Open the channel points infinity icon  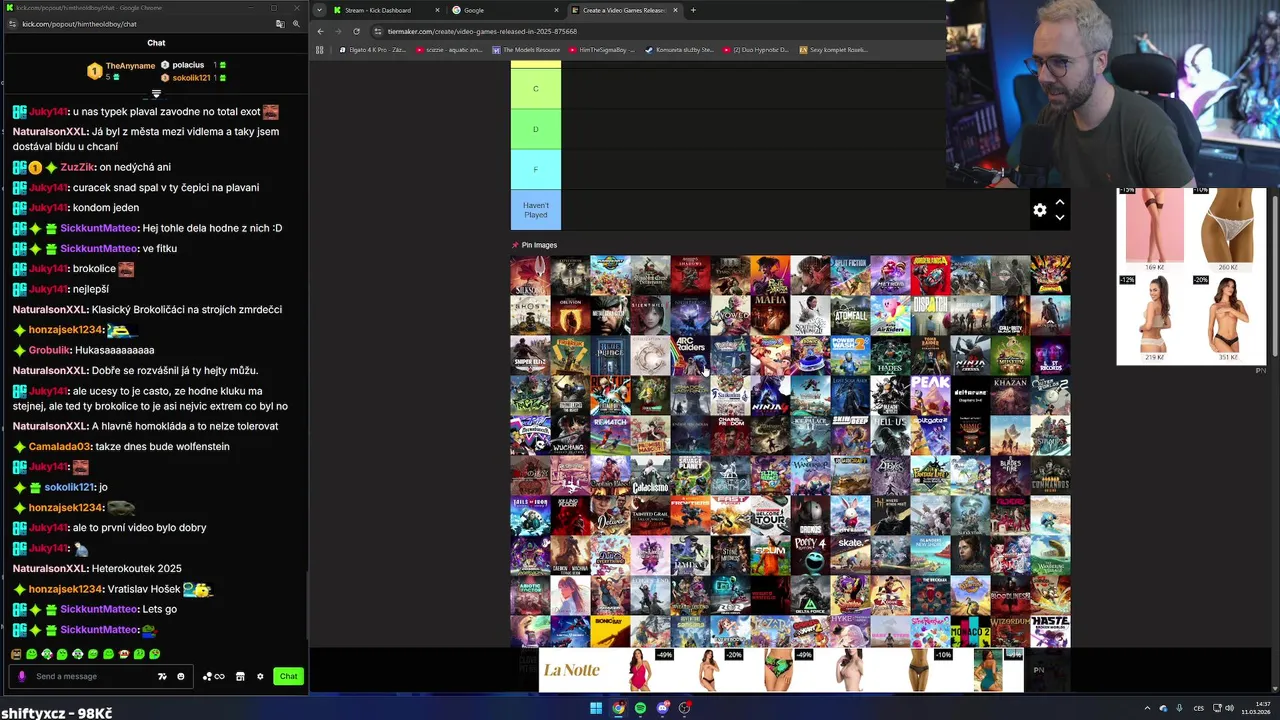214,676
